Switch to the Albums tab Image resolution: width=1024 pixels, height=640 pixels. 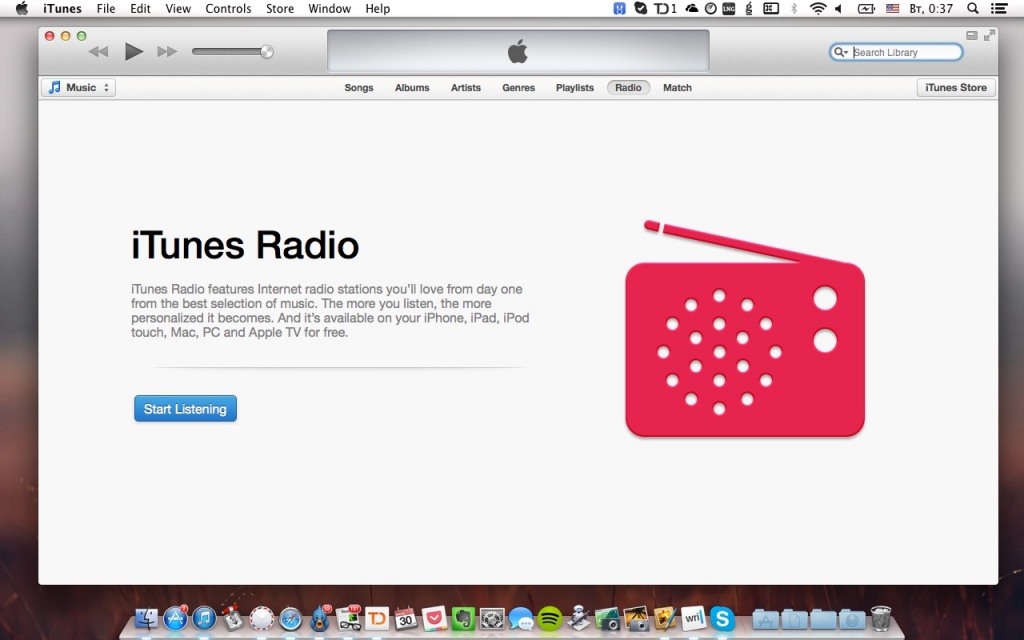412,88
